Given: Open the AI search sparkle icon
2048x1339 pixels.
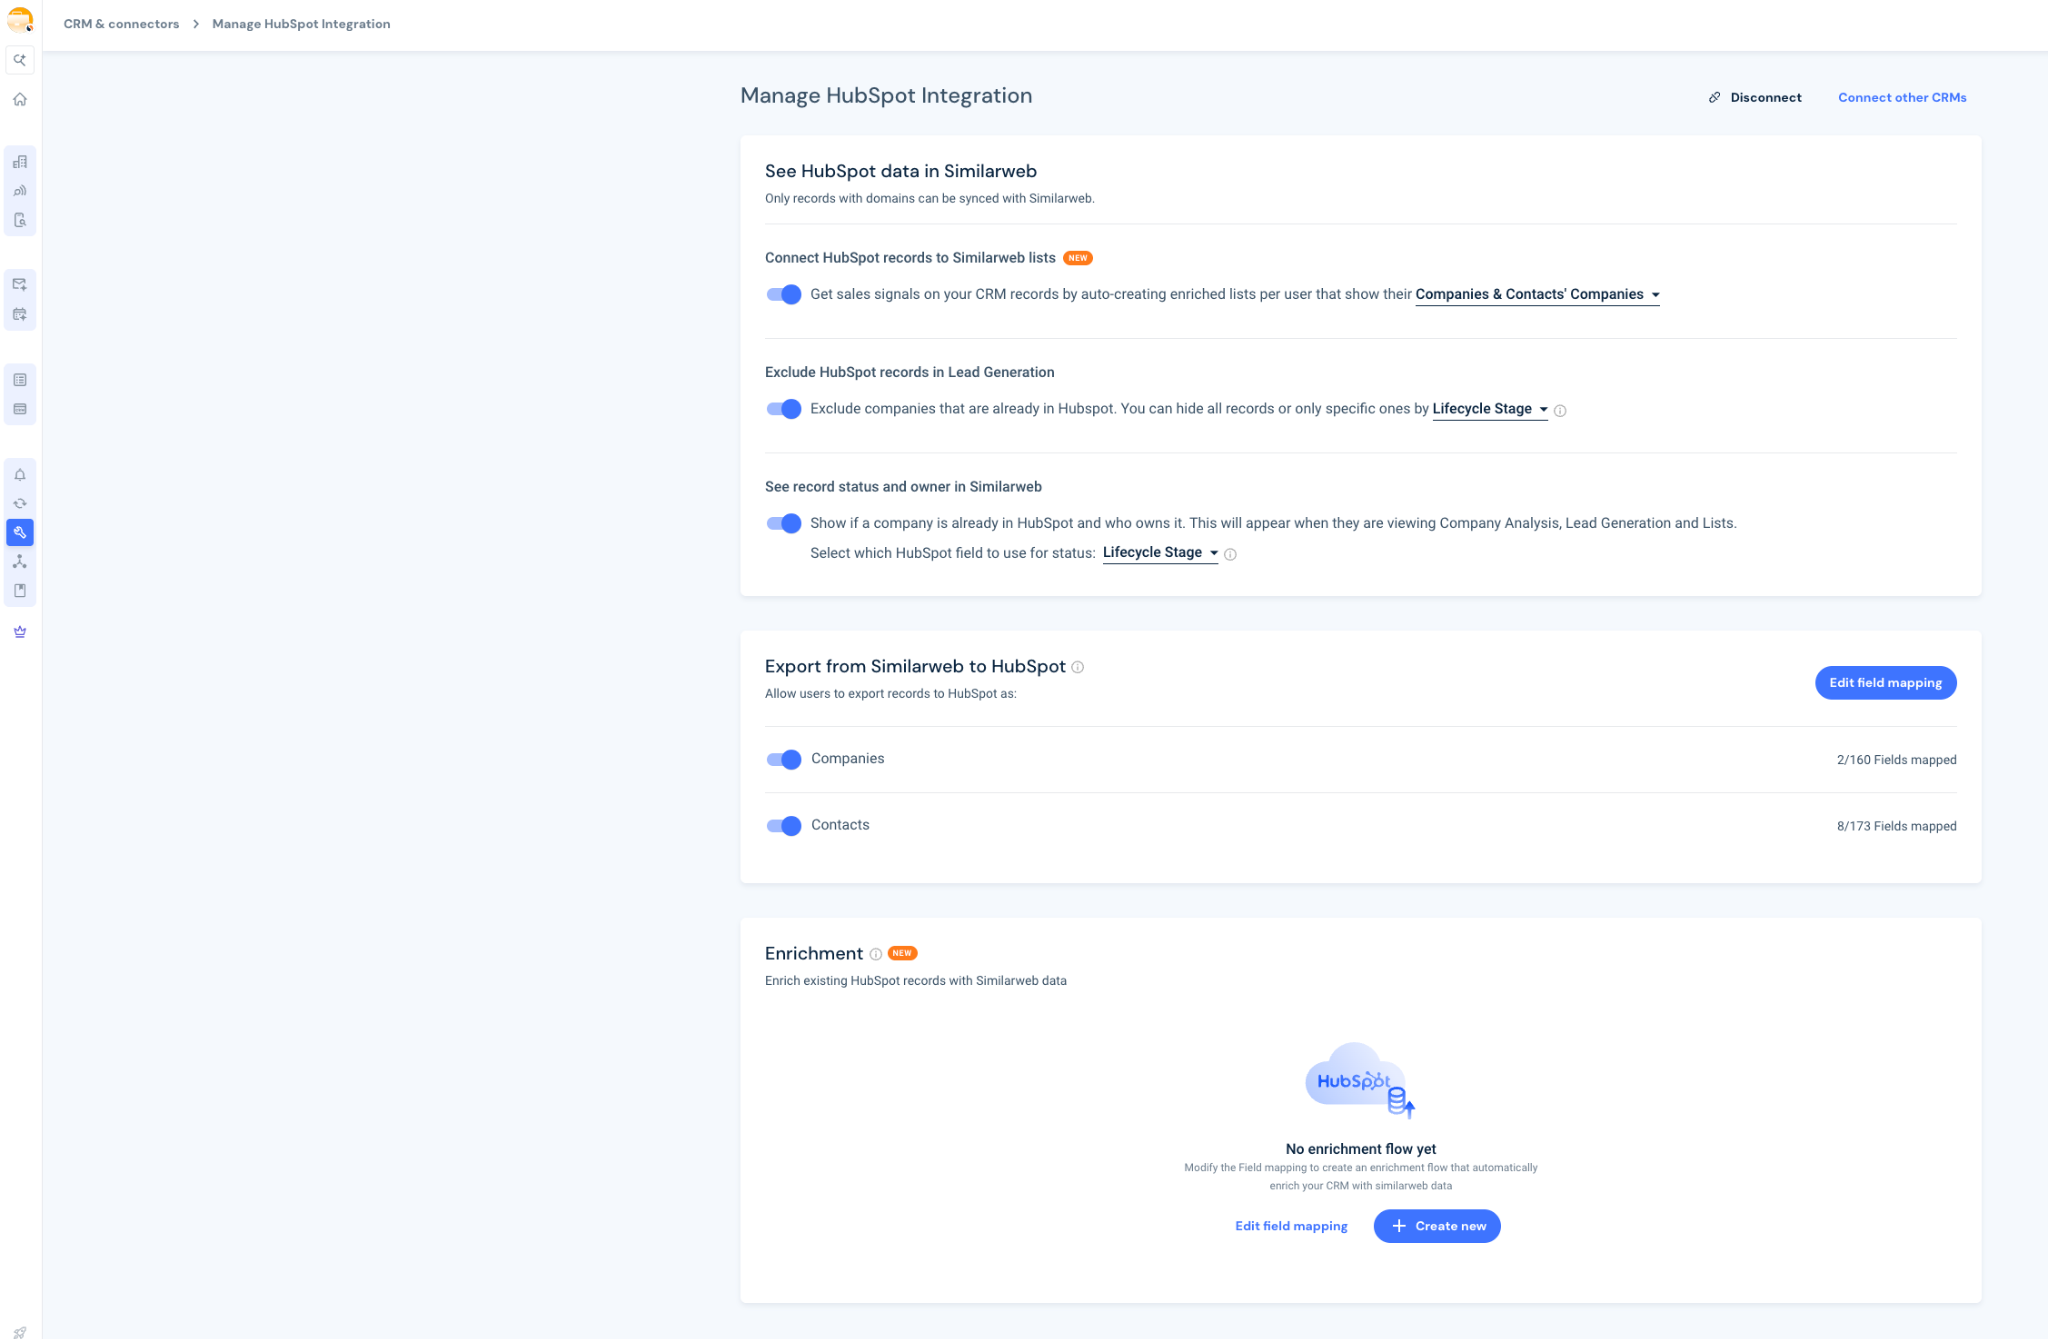Looking at the screenshot, I should (x=20, y=60).
